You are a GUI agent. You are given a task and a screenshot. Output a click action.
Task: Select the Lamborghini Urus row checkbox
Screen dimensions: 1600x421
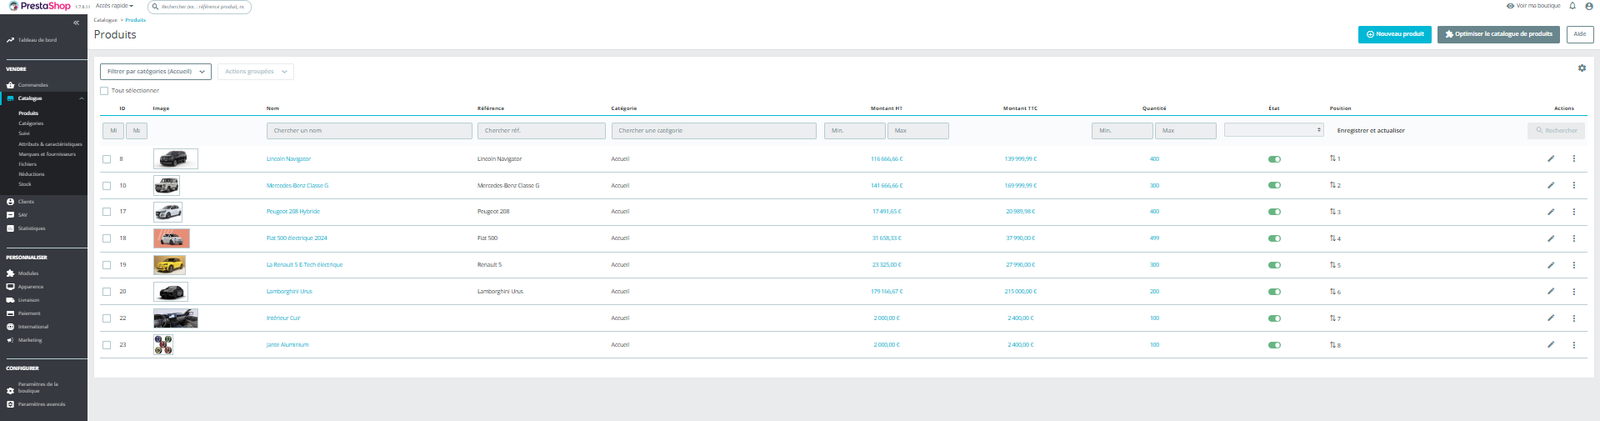tap(107, 291)
